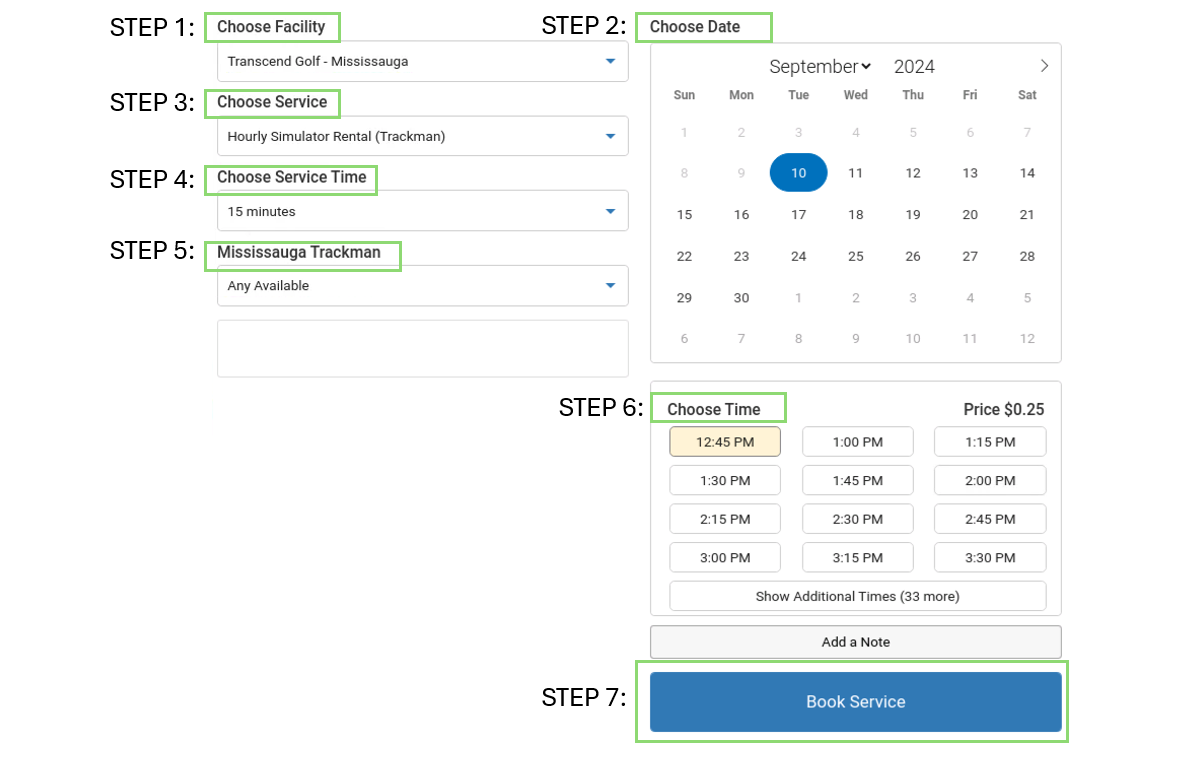
Task: Select September 18 on the calendar
Action: (x=855, y=214)
